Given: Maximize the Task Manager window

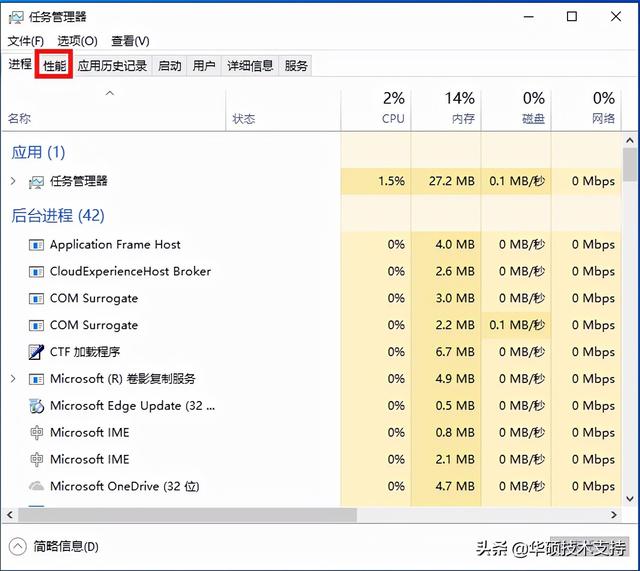Looking at the screenshot, I should click(x=572, y=17).
